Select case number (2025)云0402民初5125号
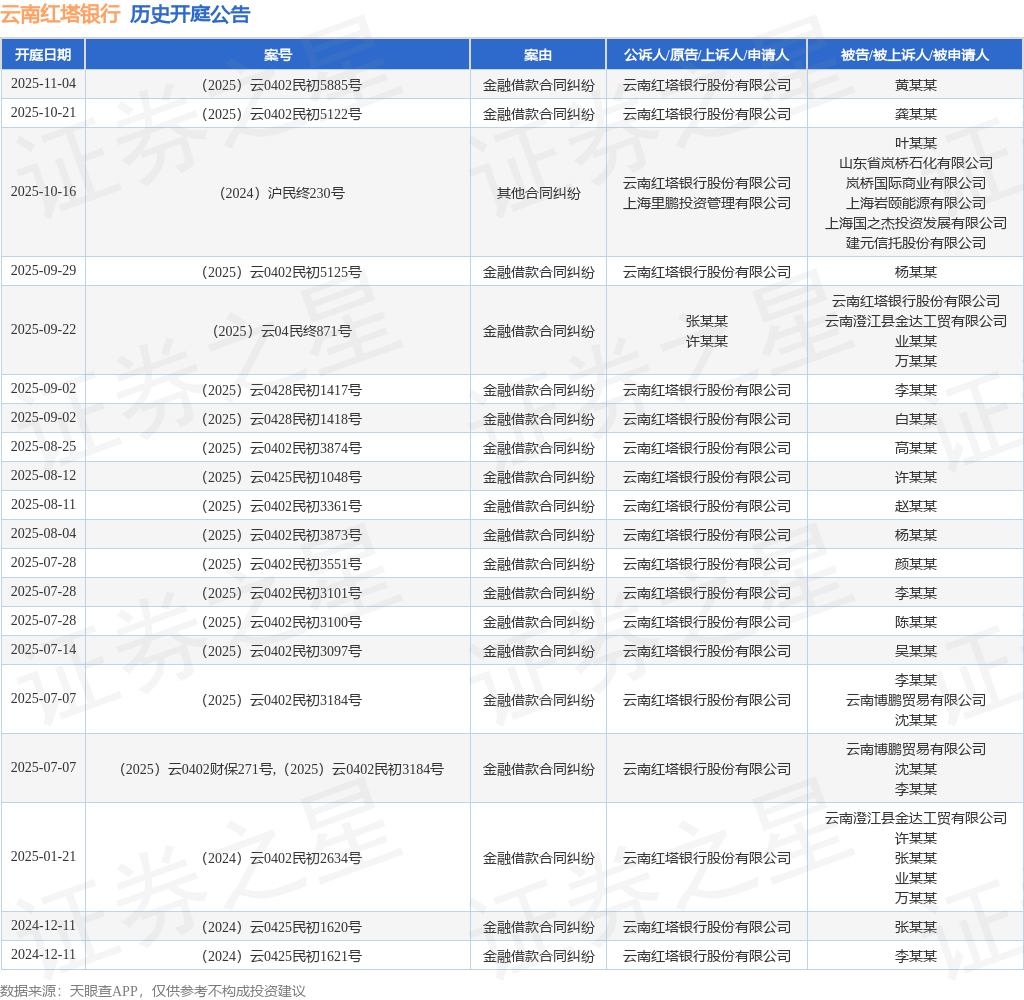The image size is (1024, 1000). 281,272
